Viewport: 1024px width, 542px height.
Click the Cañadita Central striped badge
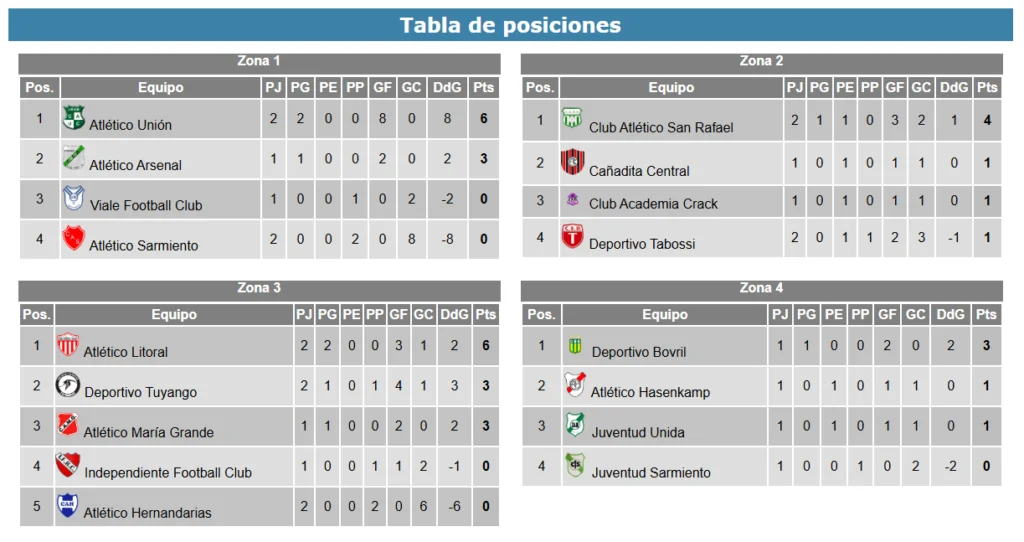[x=572, y=162]
